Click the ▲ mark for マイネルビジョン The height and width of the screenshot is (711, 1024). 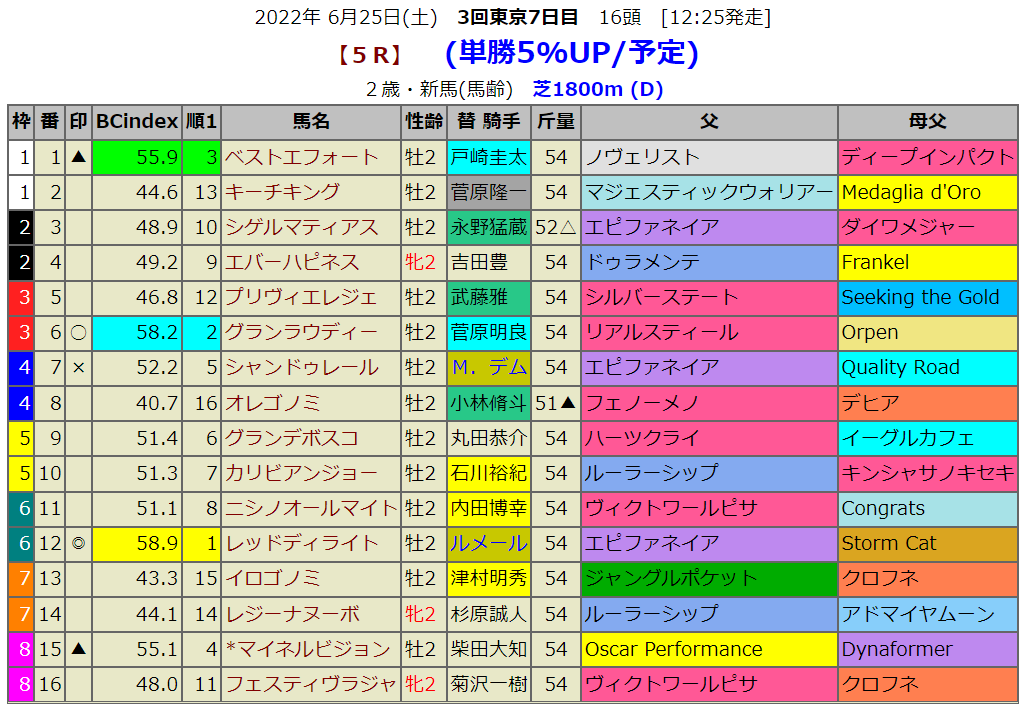click(x=78, y=649)
